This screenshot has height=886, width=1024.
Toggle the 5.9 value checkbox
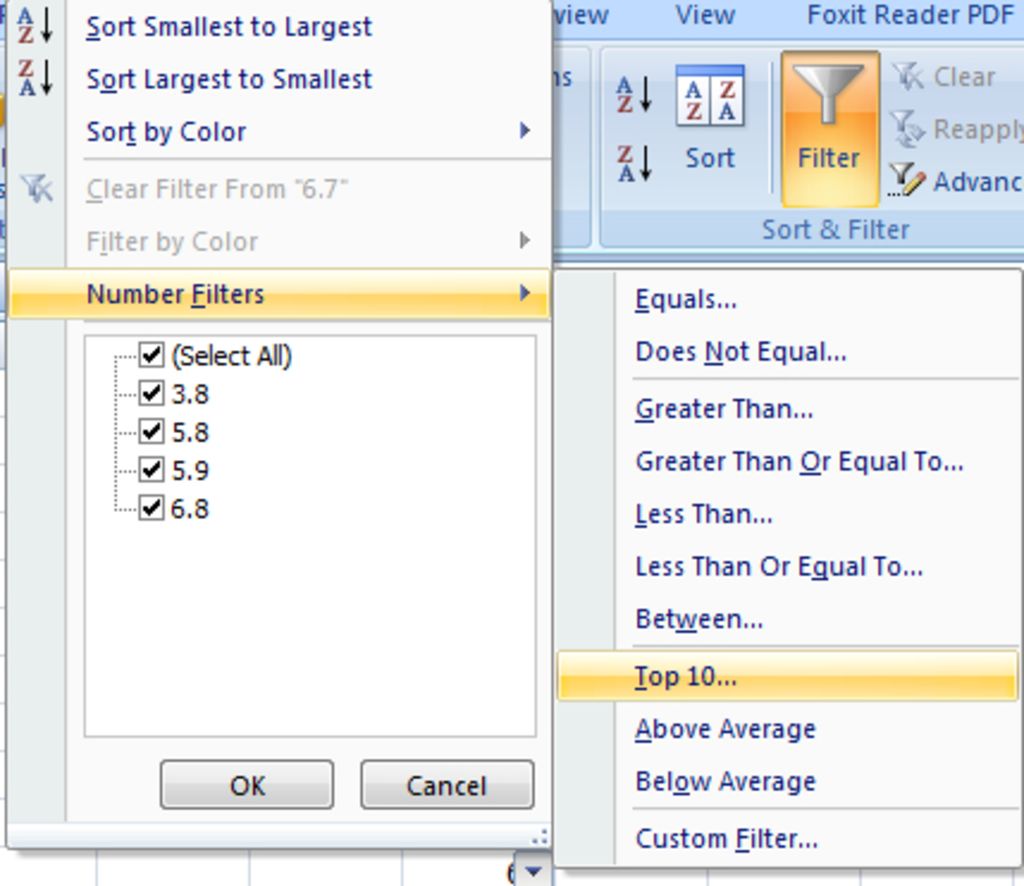(x=152, y=470)
